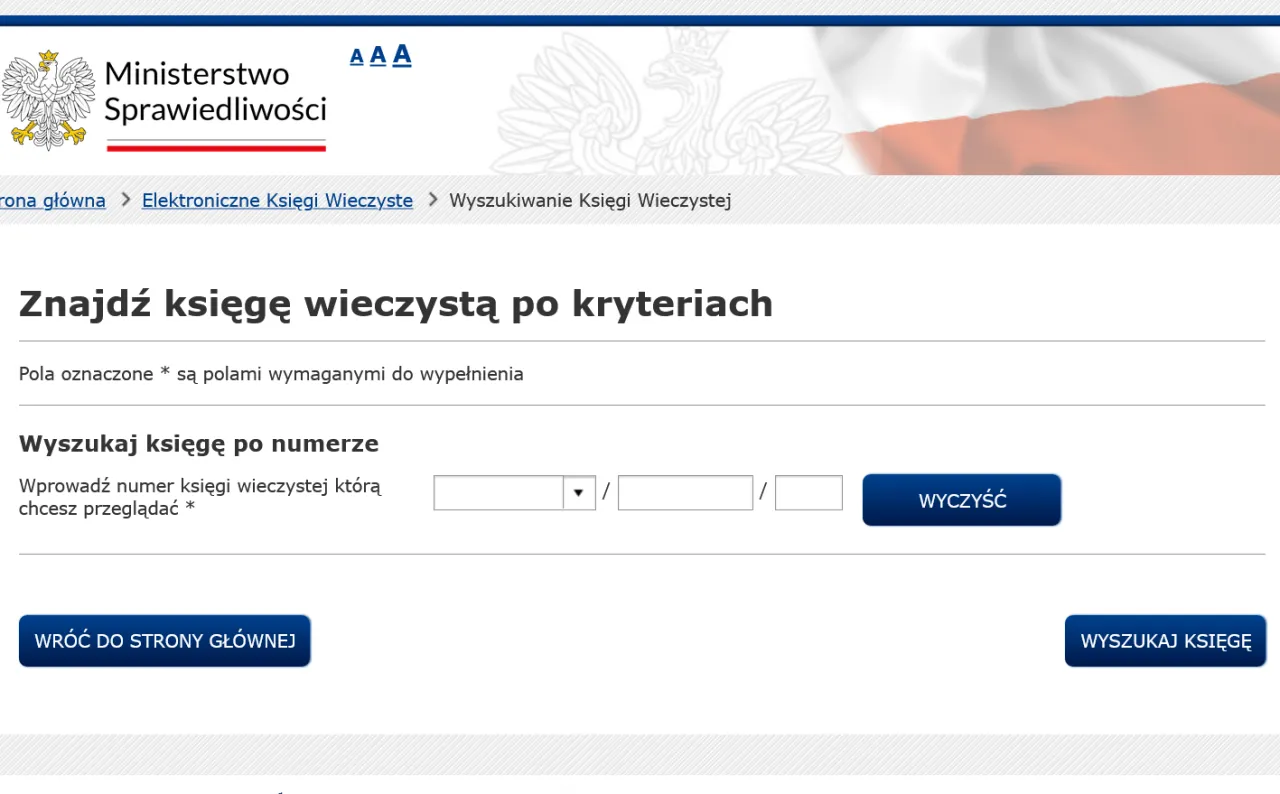Click WRÓĆ DO STRONY GŁÓWNEJ button
The width and height of the screenshot is (1280, 794).
[164, 641]
